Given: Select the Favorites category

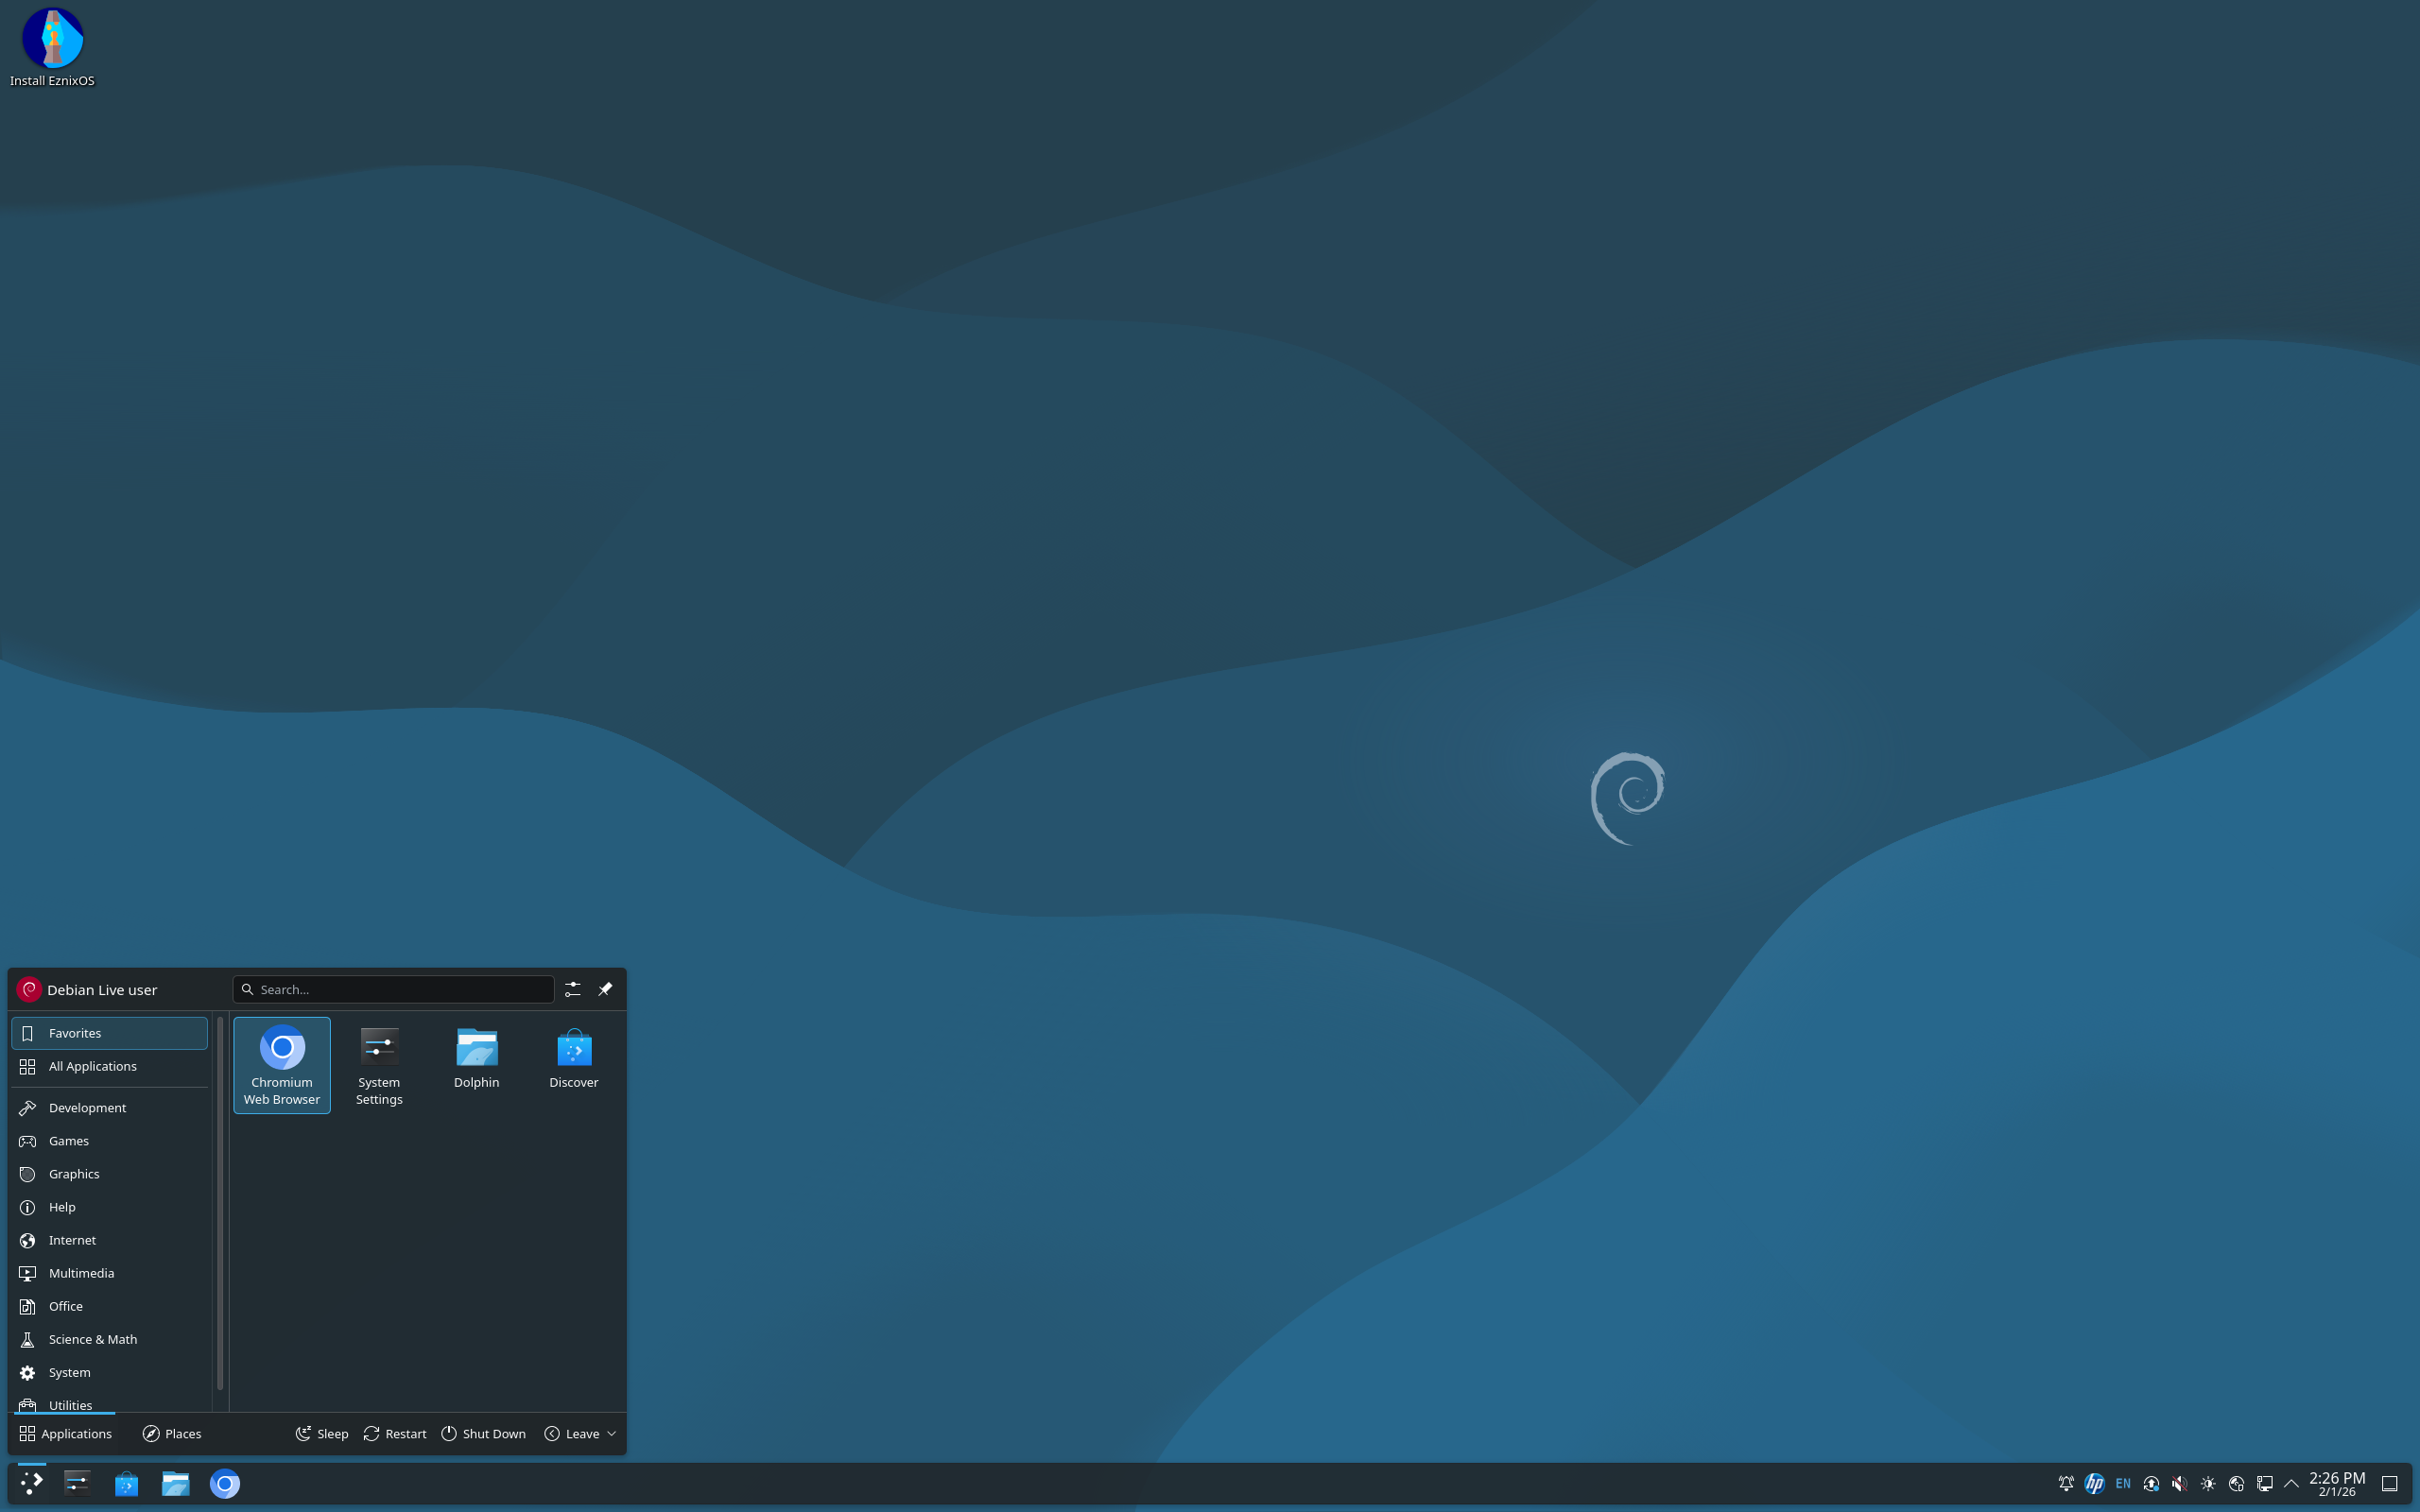Looking at the screenshot, I should [109, 1033].
